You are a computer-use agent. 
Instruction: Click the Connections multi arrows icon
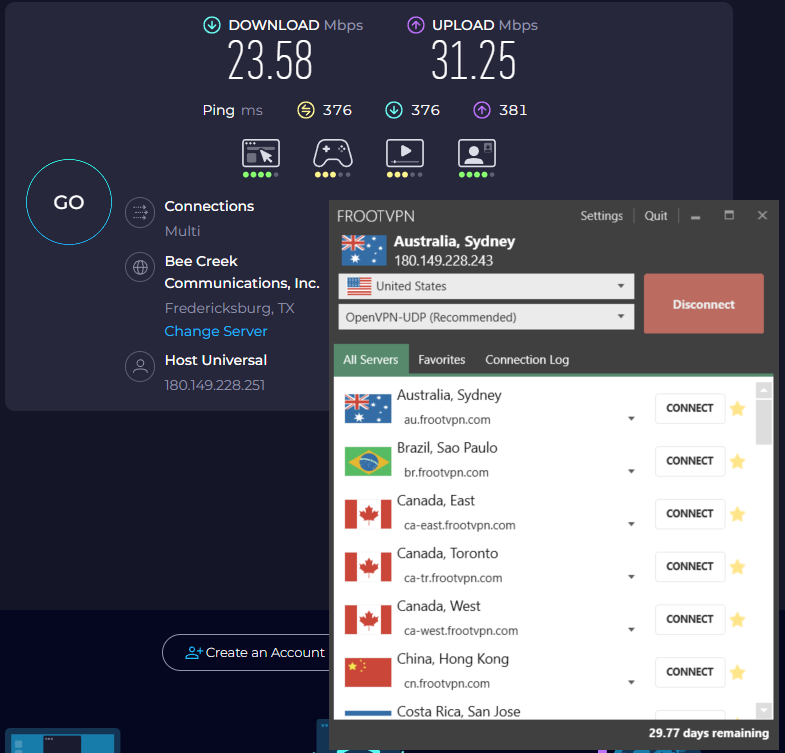pos(140,213)
